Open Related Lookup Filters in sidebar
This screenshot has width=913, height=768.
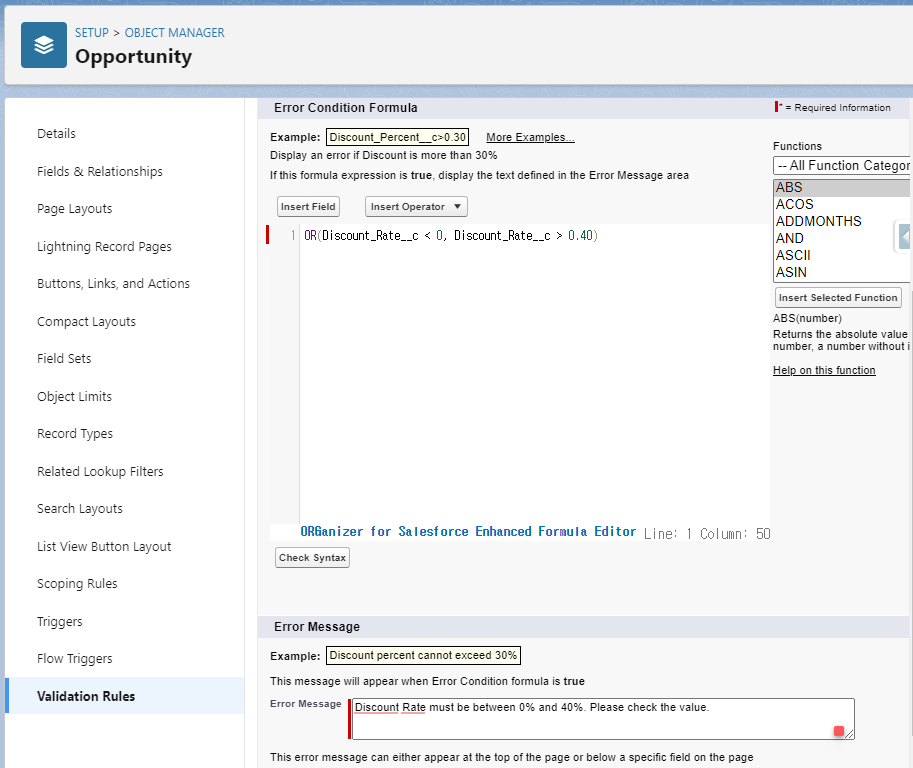pos(100,472)
